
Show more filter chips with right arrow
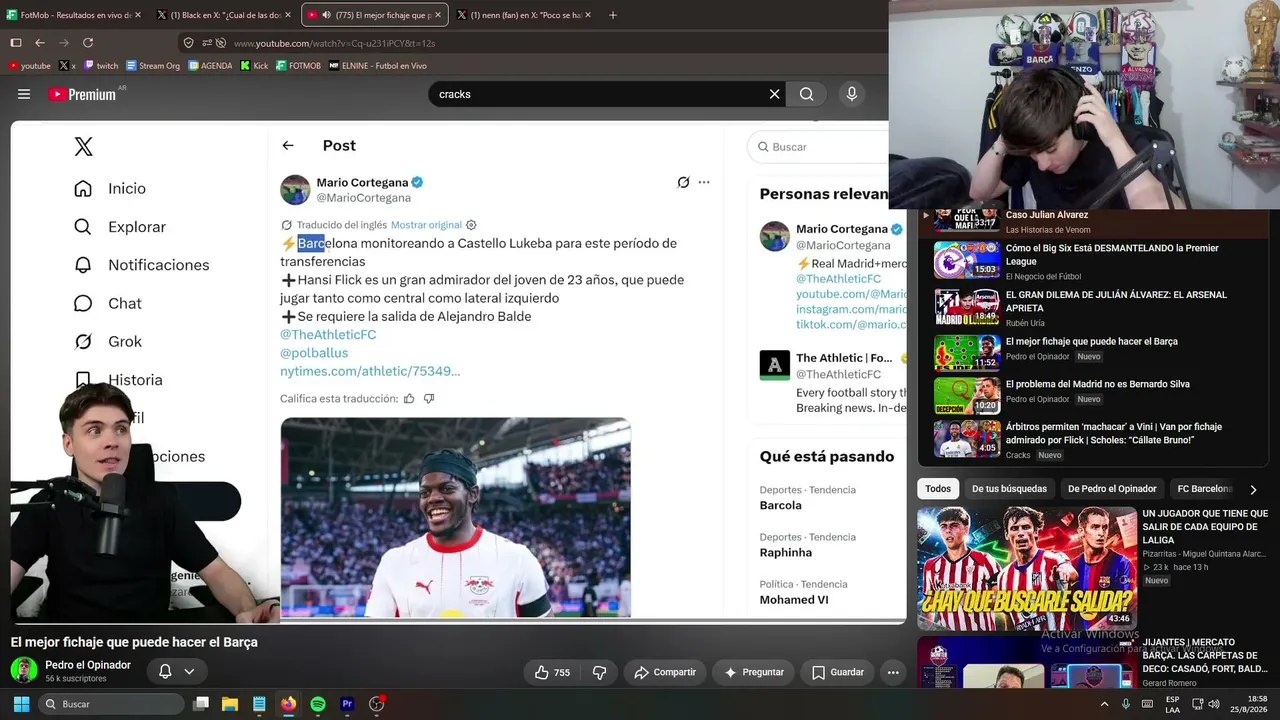[x=1253, y=489]
